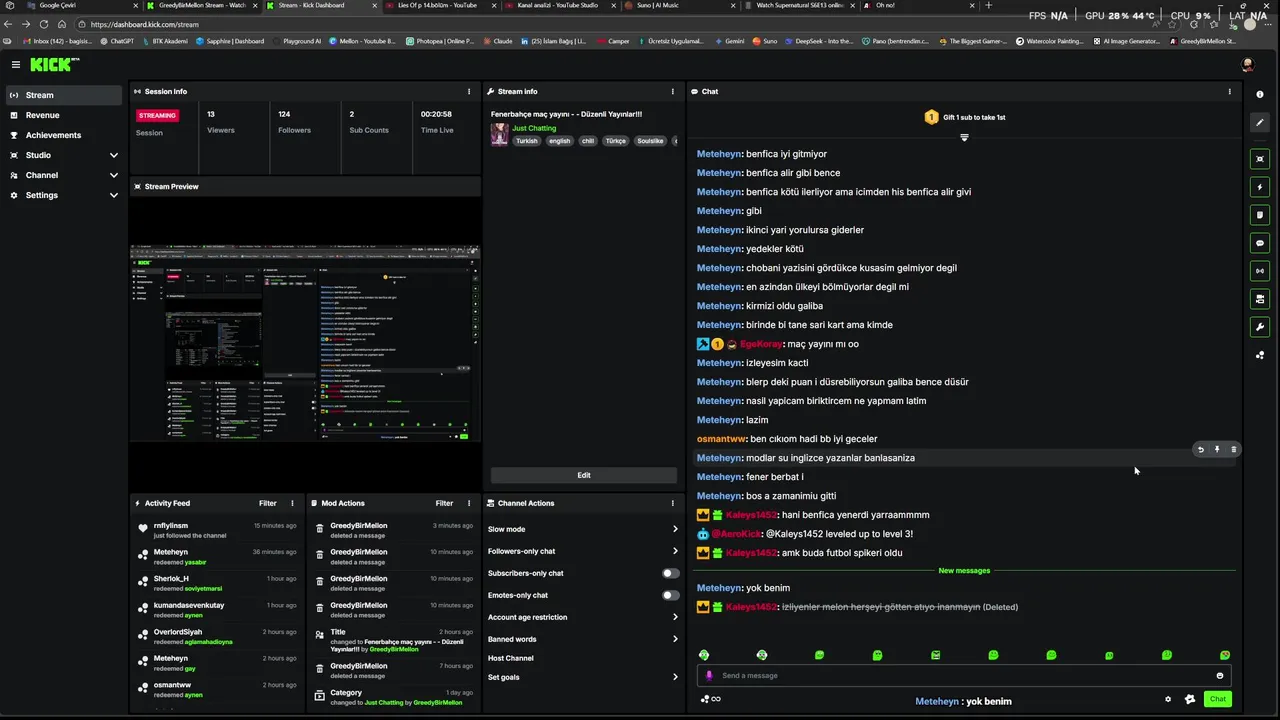Image resolution: width=1280 pixels, height=720 pixels.
Task: Click the pin icon on hovered chat message
Action: [1217, 450]
